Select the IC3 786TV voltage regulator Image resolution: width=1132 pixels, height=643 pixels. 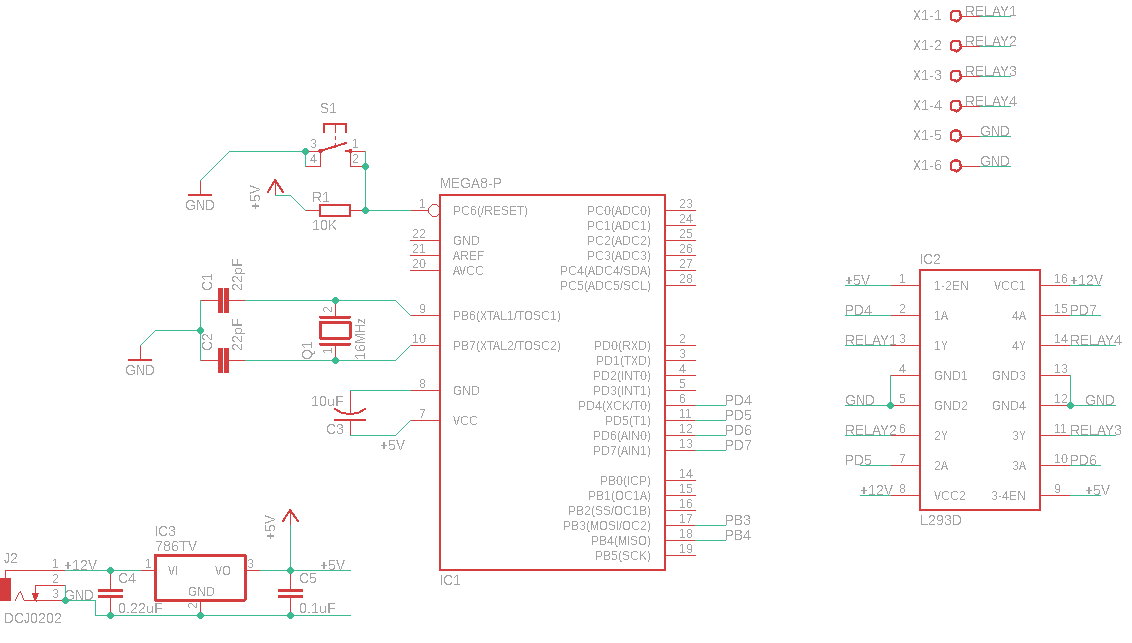[x=200, y=578]
